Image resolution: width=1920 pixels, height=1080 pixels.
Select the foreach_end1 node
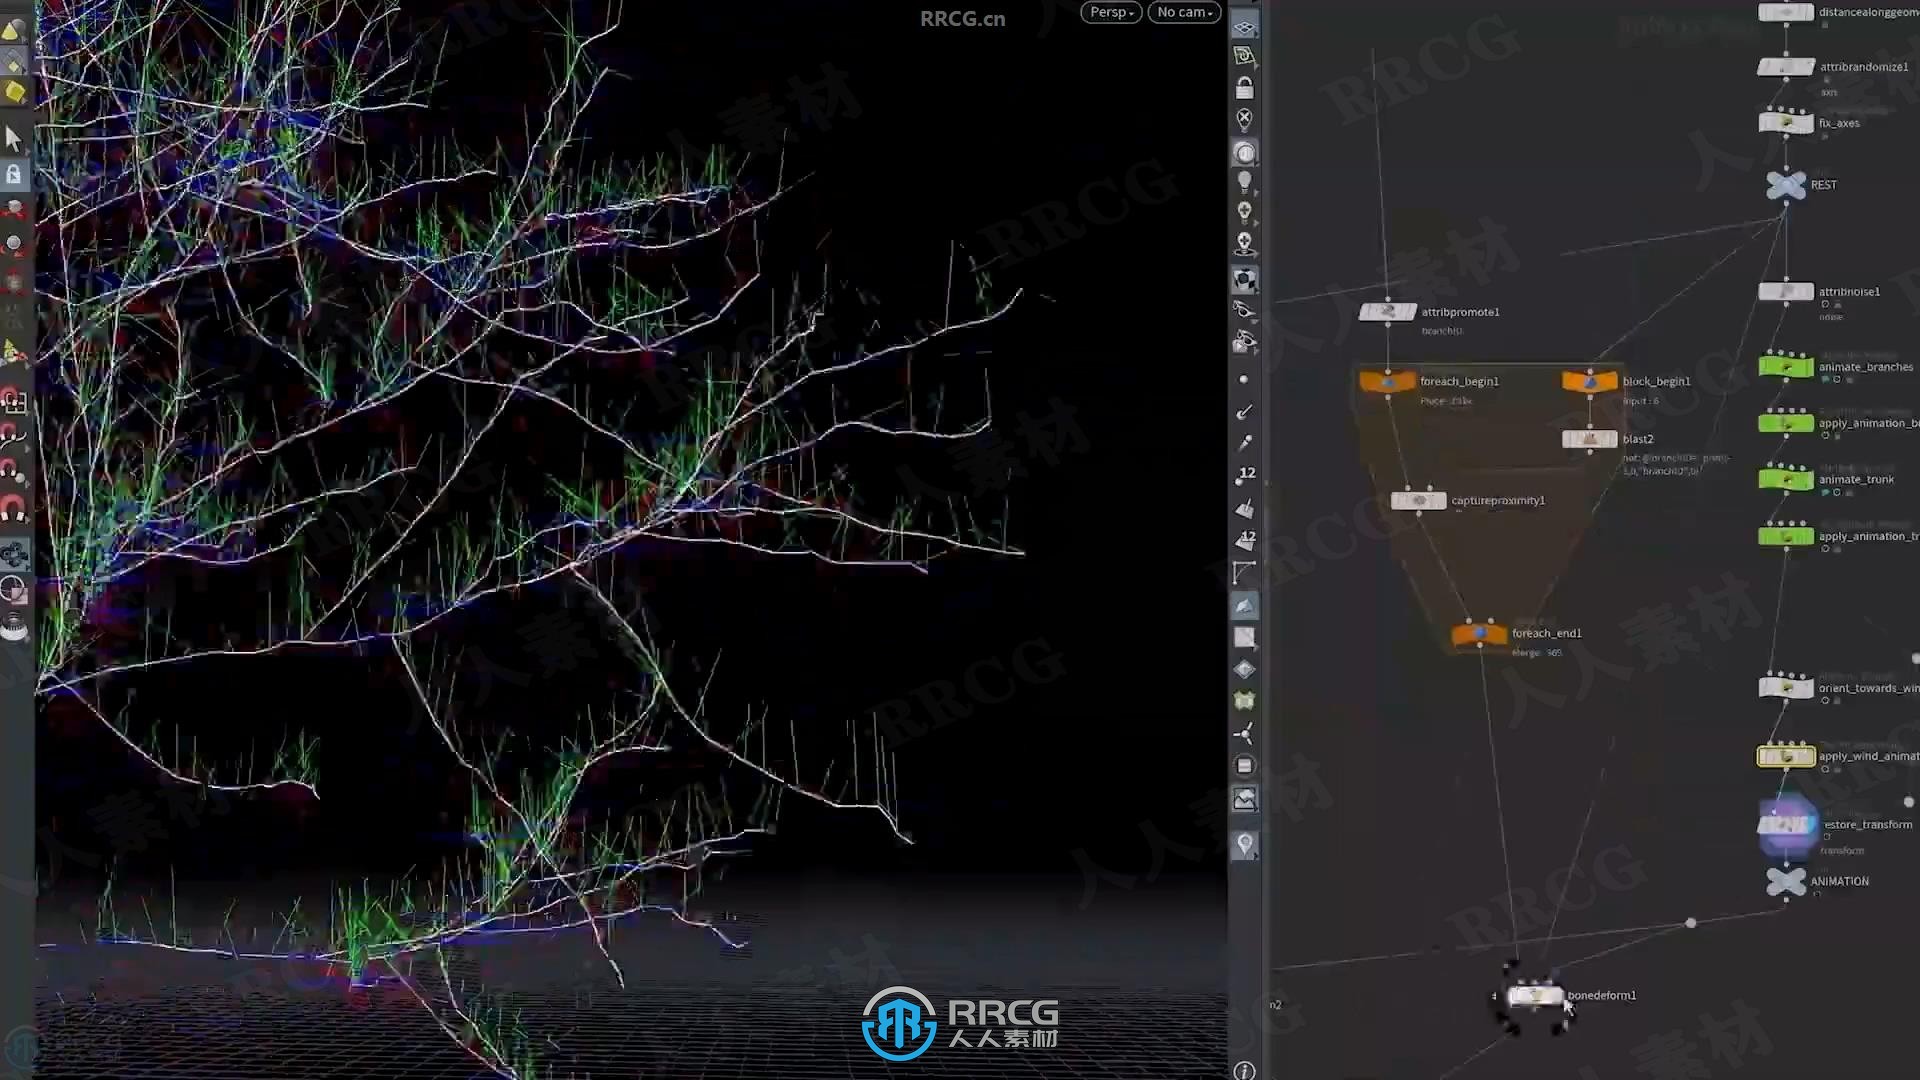(1479, 633)
